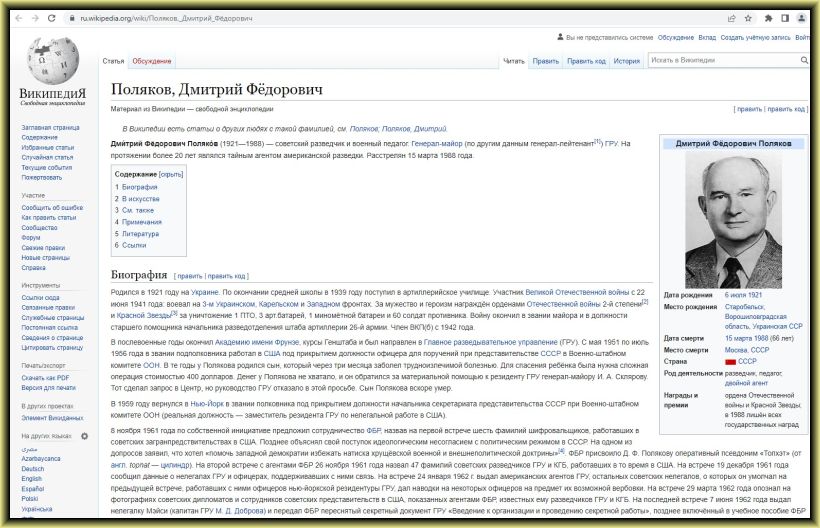Select the Читать tab
820x528 pixels.
(x=514, y=61)
